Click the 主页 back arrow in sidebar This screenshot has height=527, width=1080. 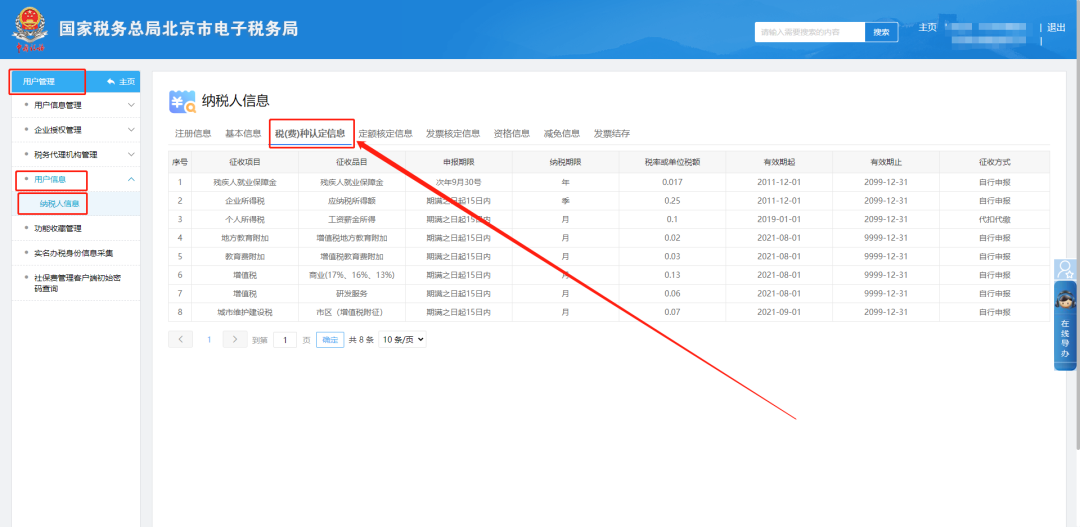click(x=120, y=81)
